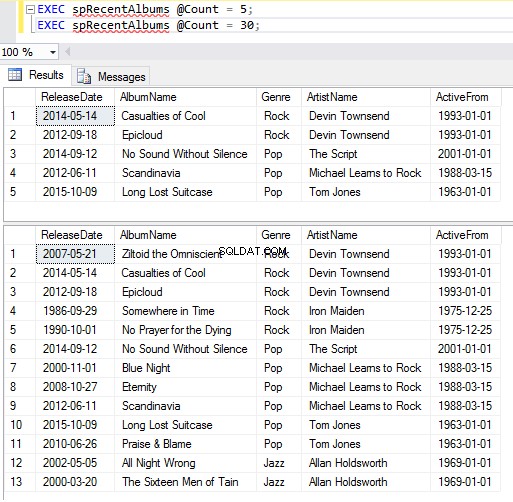Click the horizontal scroll left arrow

68,52
